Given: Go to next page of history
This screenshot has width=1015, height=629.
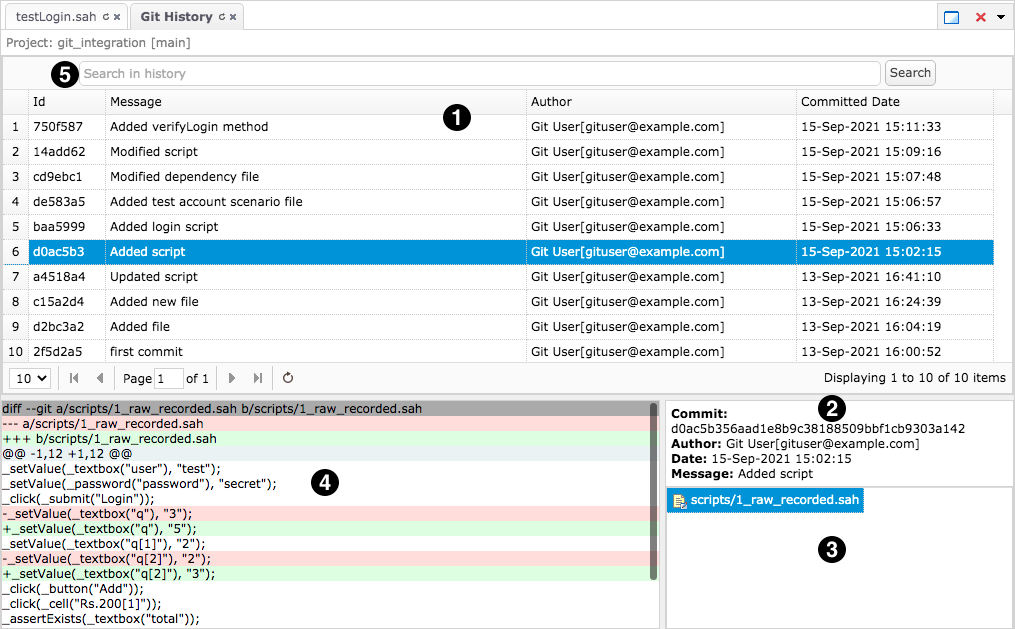Looking at the screenshot, I should point(233,378).
